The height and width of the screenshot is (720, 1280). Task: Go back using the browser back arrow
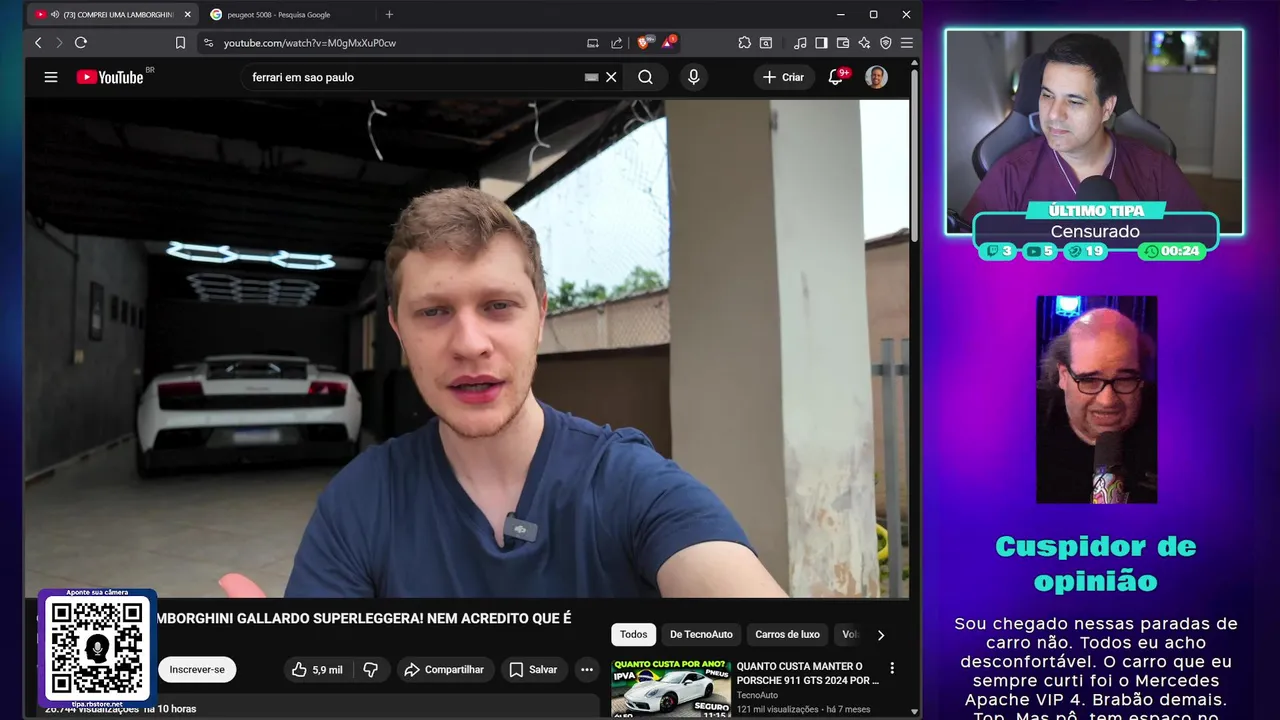click(x=38, y=43)
